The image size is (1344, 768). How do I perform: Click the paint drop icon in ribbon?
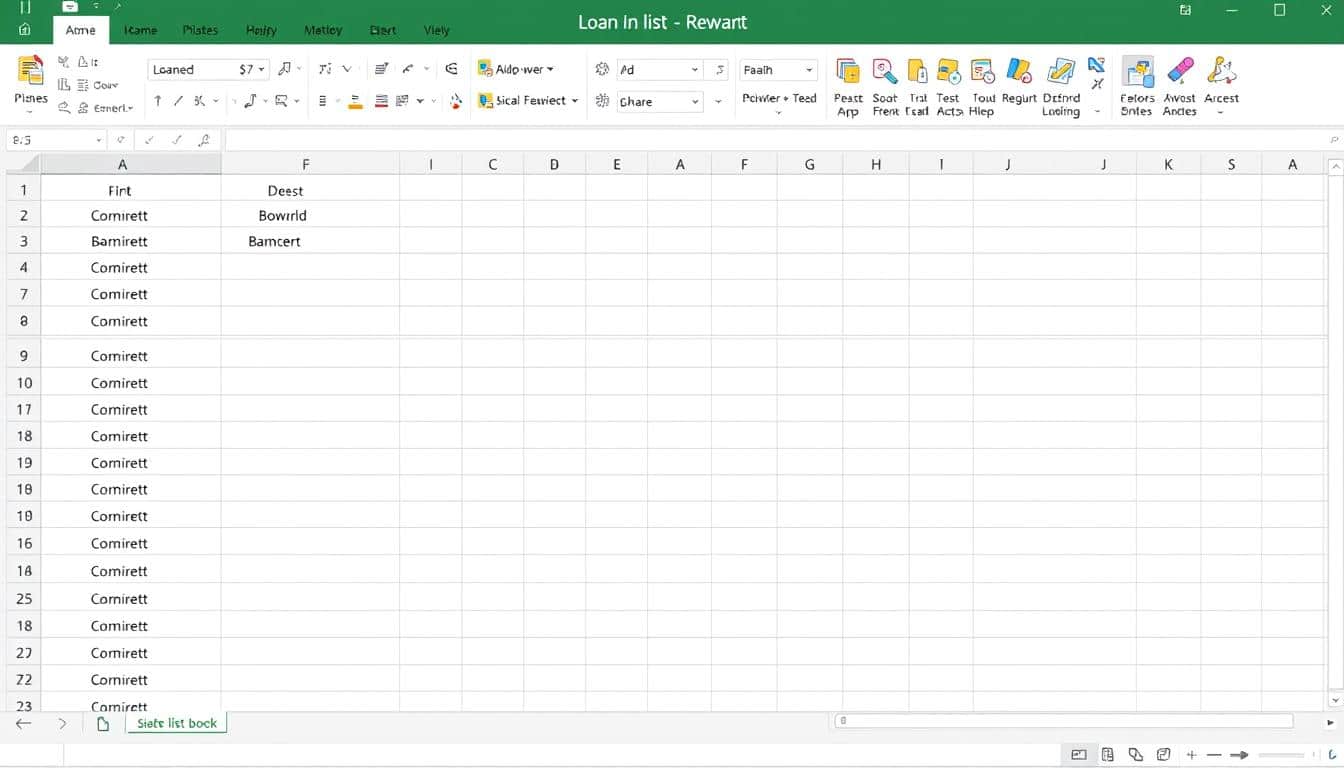[456, 101]
